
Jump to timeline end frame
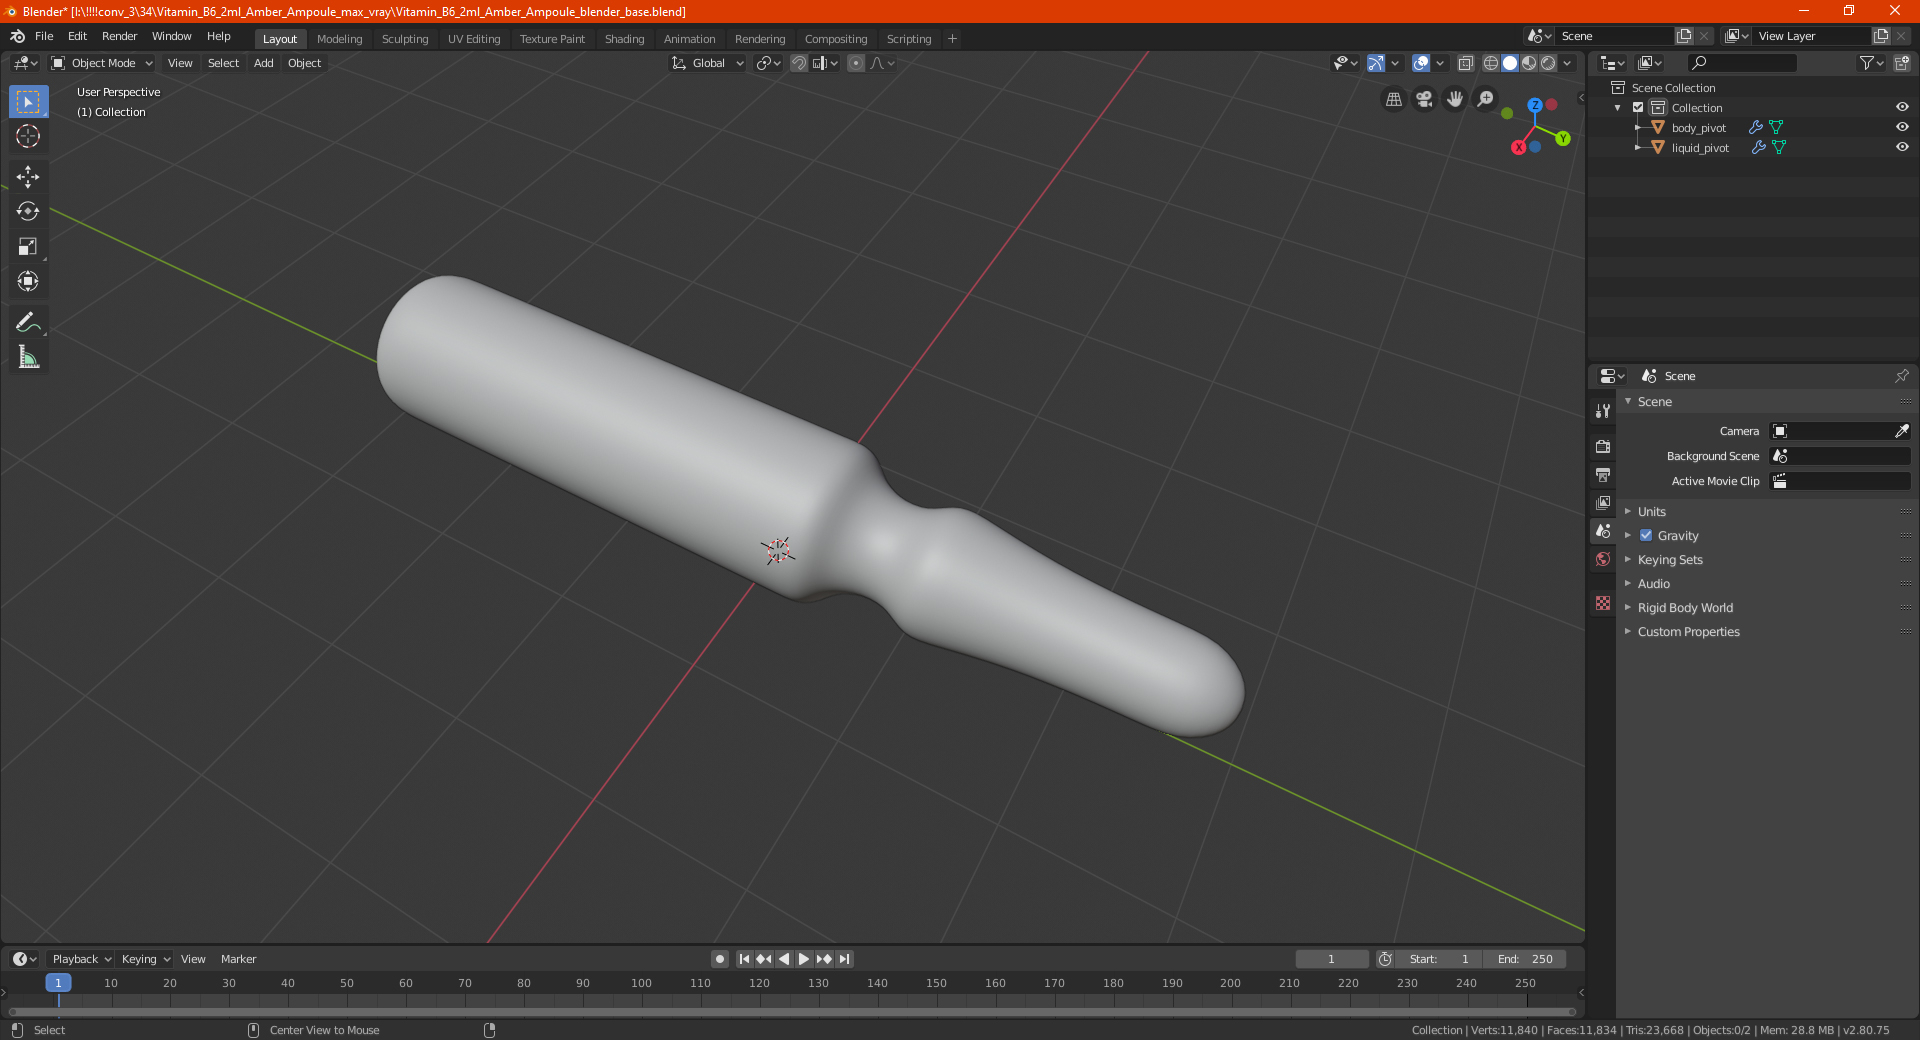point(844,959)
